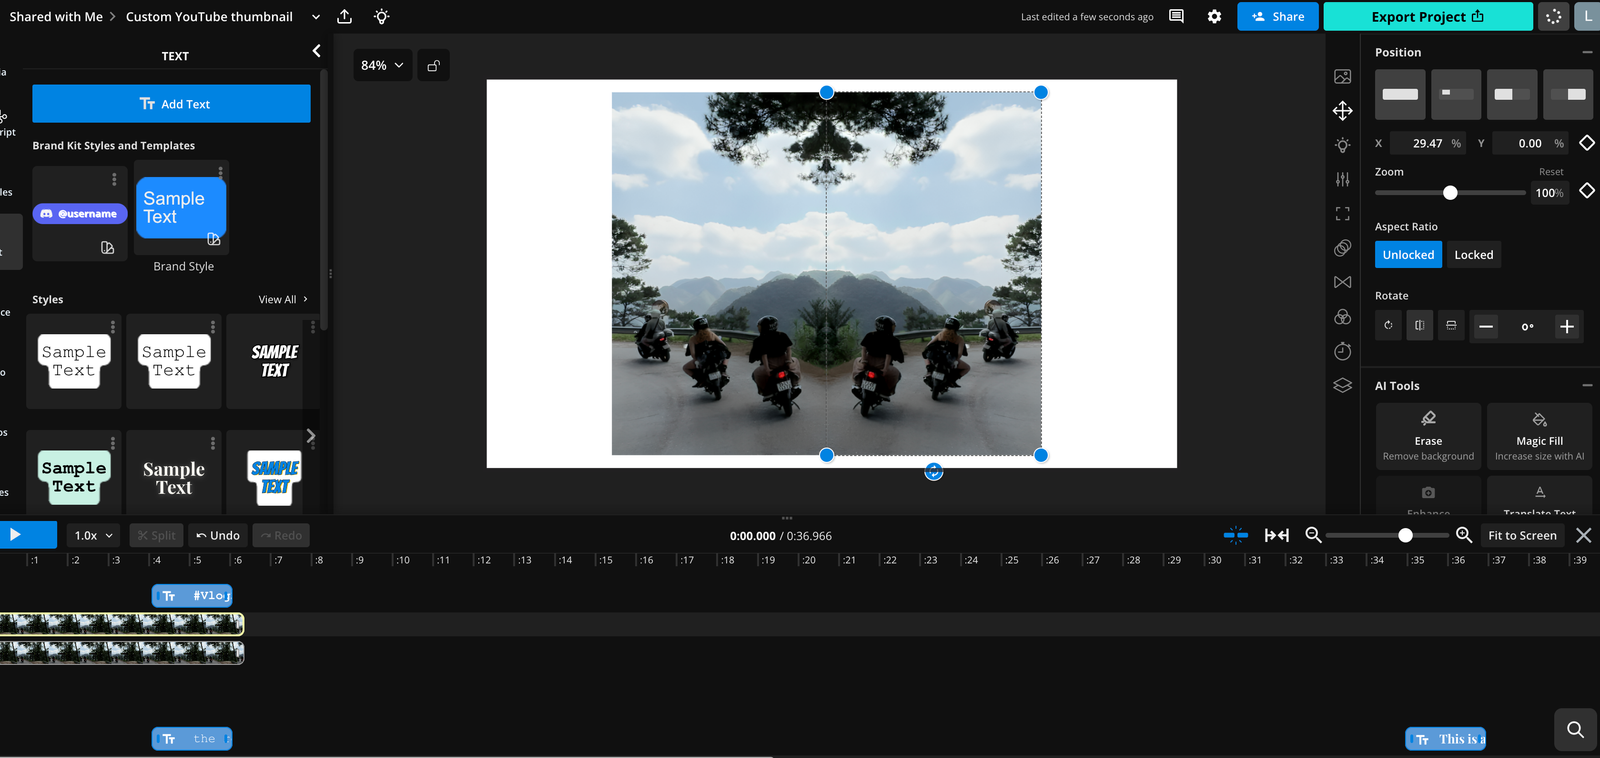Image resolution: width=1600 pixels, height=758 pixels.
Task: Open the Translate Text AI tool
Action: (x=1539, y=497)
